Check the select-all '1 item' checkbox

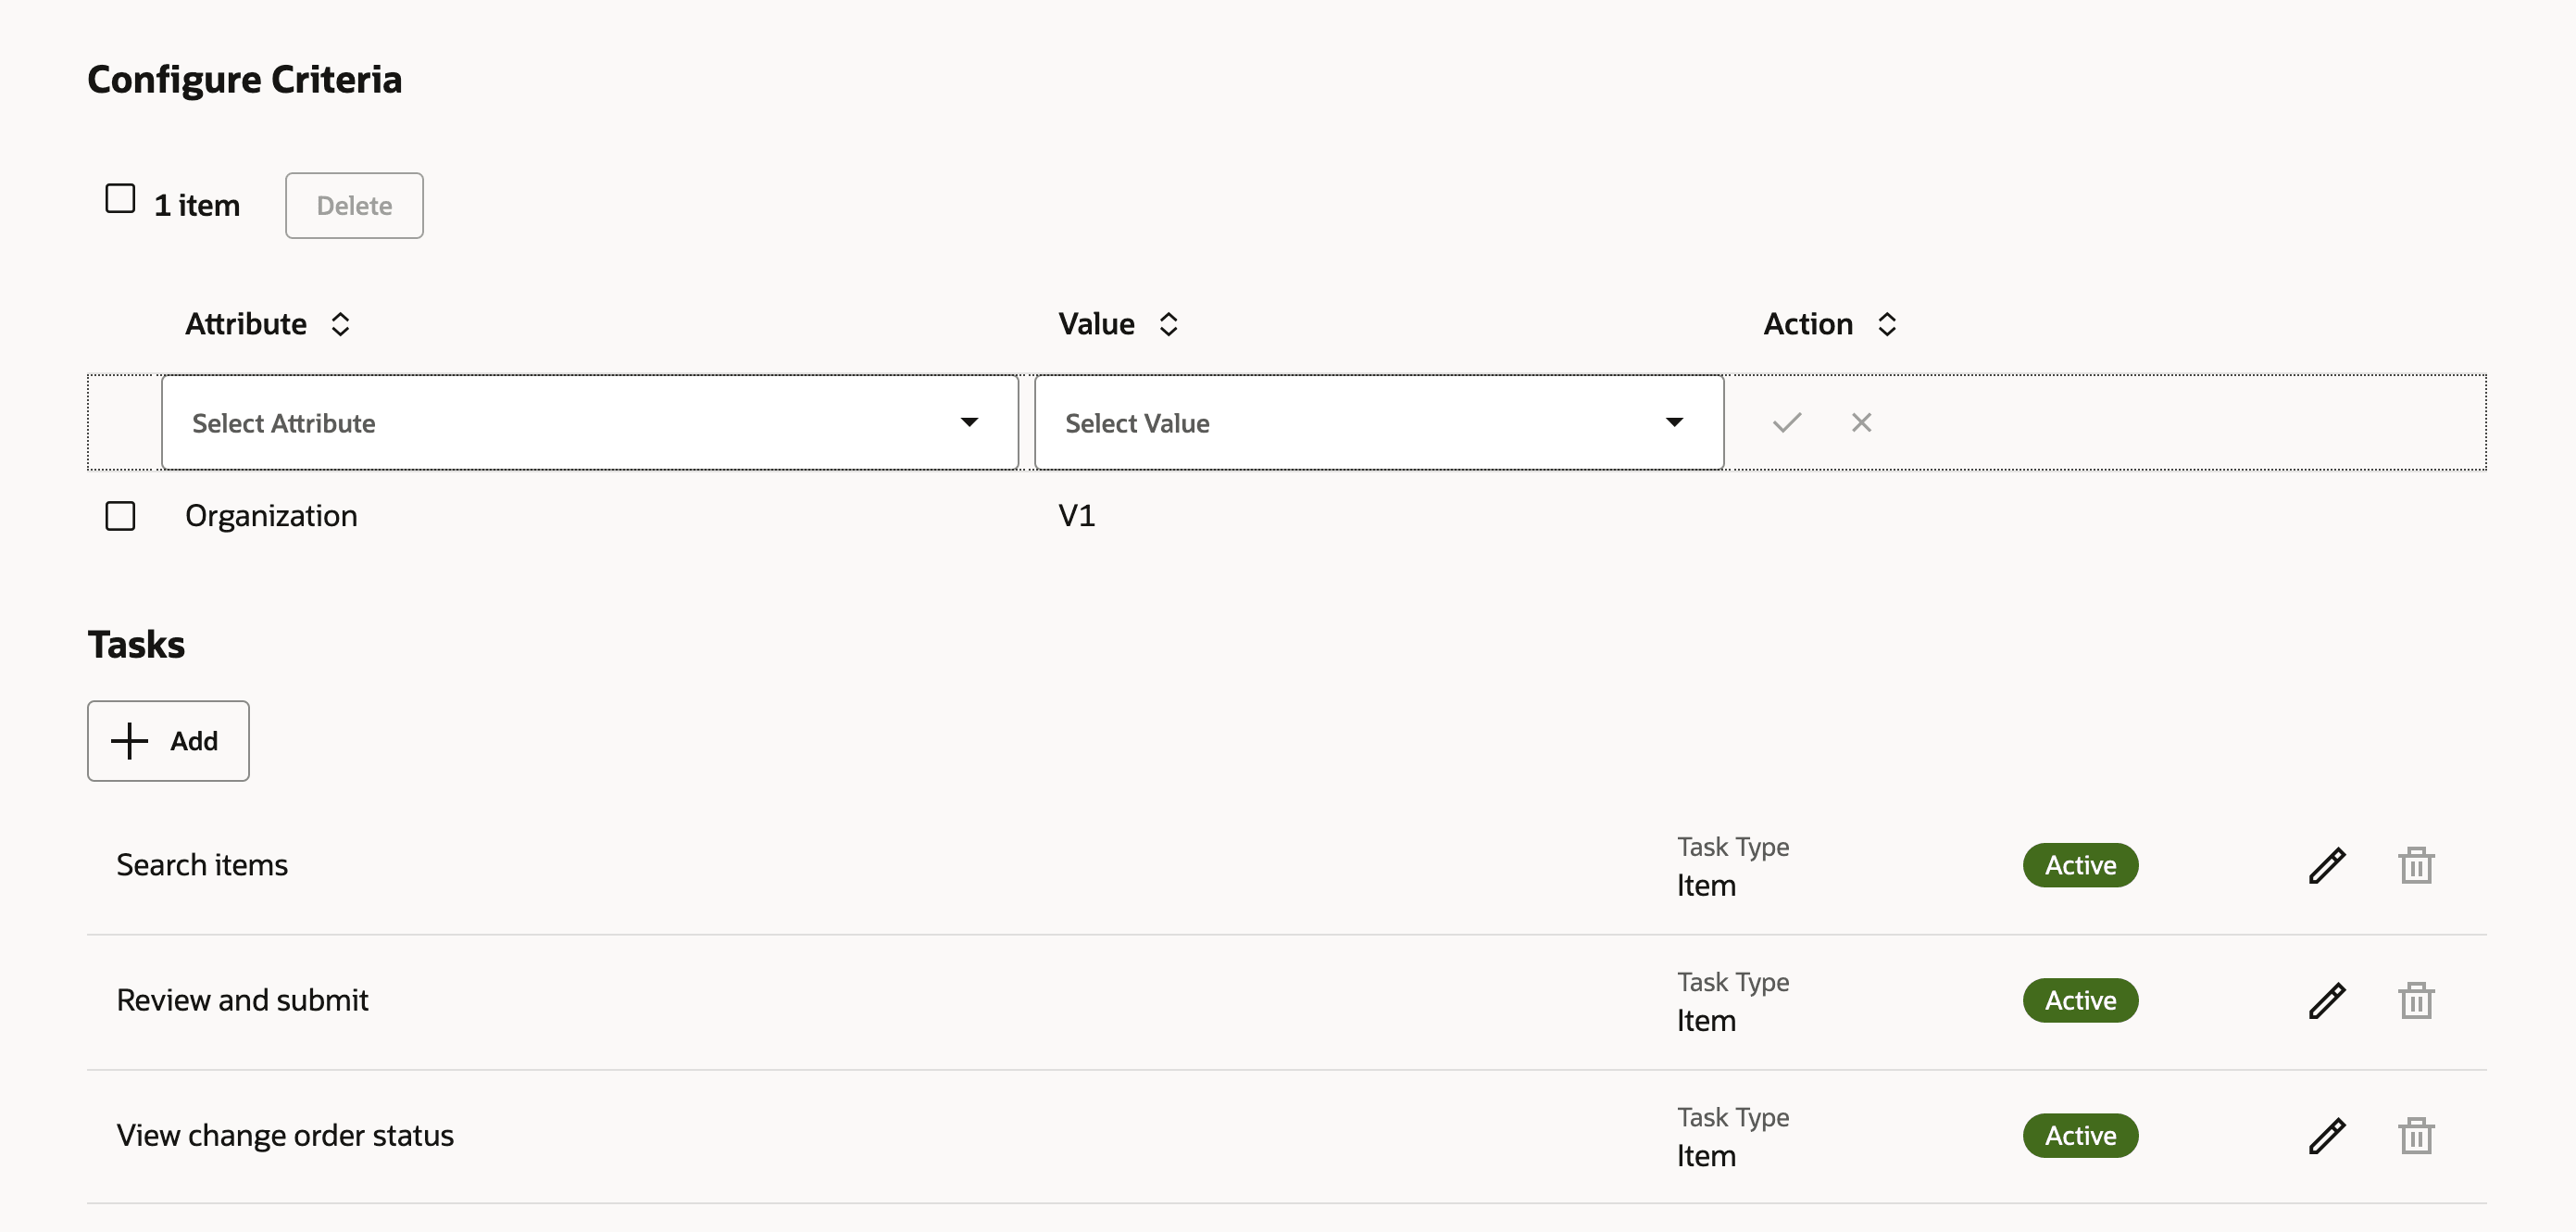[x=120, y=198]
